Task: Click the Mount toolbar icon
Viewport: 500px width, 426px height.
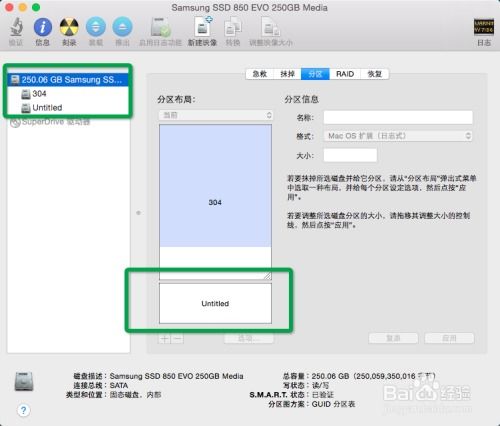Action: [x=96, y=27]
